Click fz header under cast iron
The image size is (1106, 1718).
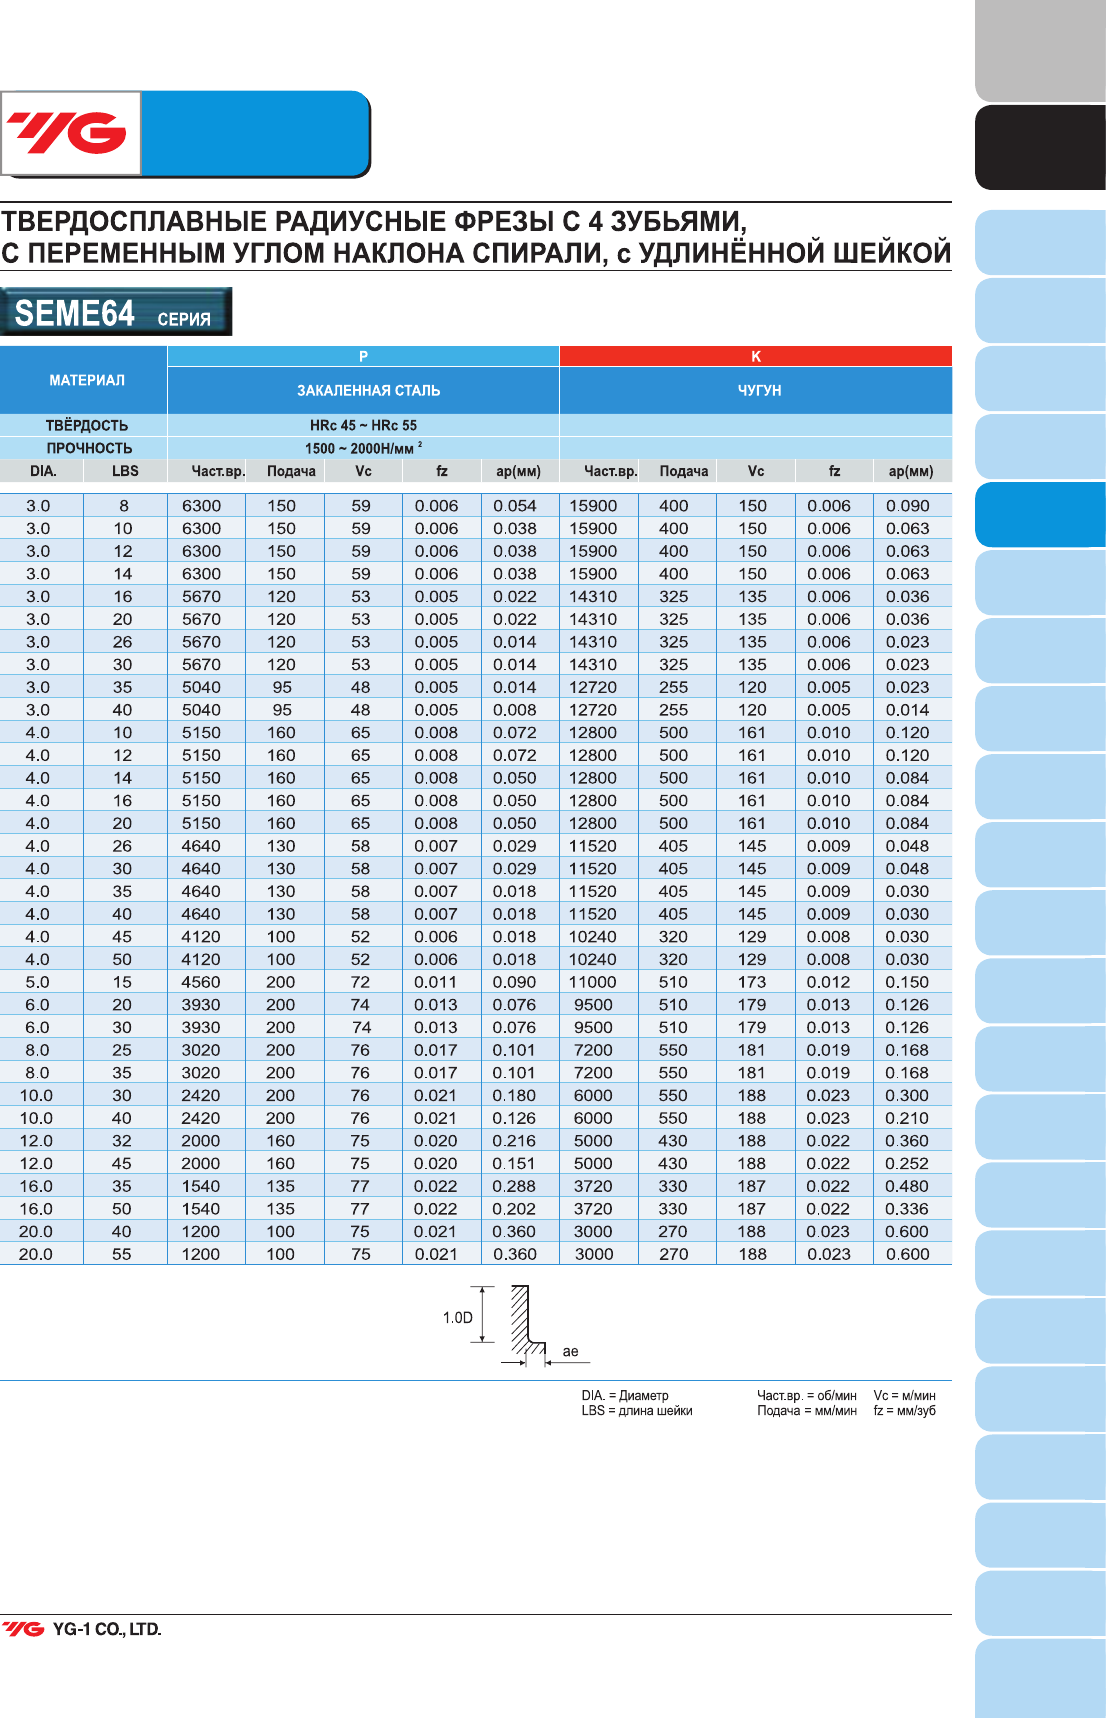[834, 471]
